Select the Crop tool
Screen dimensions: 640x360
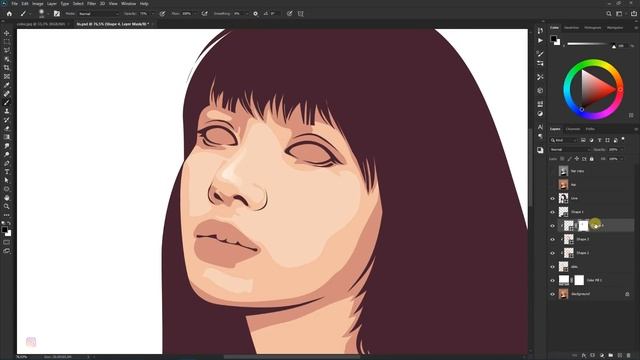click(x=7, y=68)
